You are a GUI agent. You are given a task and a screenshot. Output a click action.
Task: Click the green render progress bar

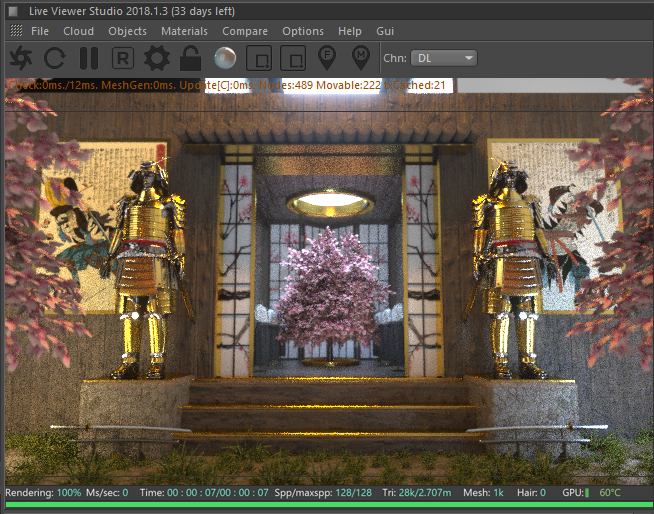click(x=329, y=504)
